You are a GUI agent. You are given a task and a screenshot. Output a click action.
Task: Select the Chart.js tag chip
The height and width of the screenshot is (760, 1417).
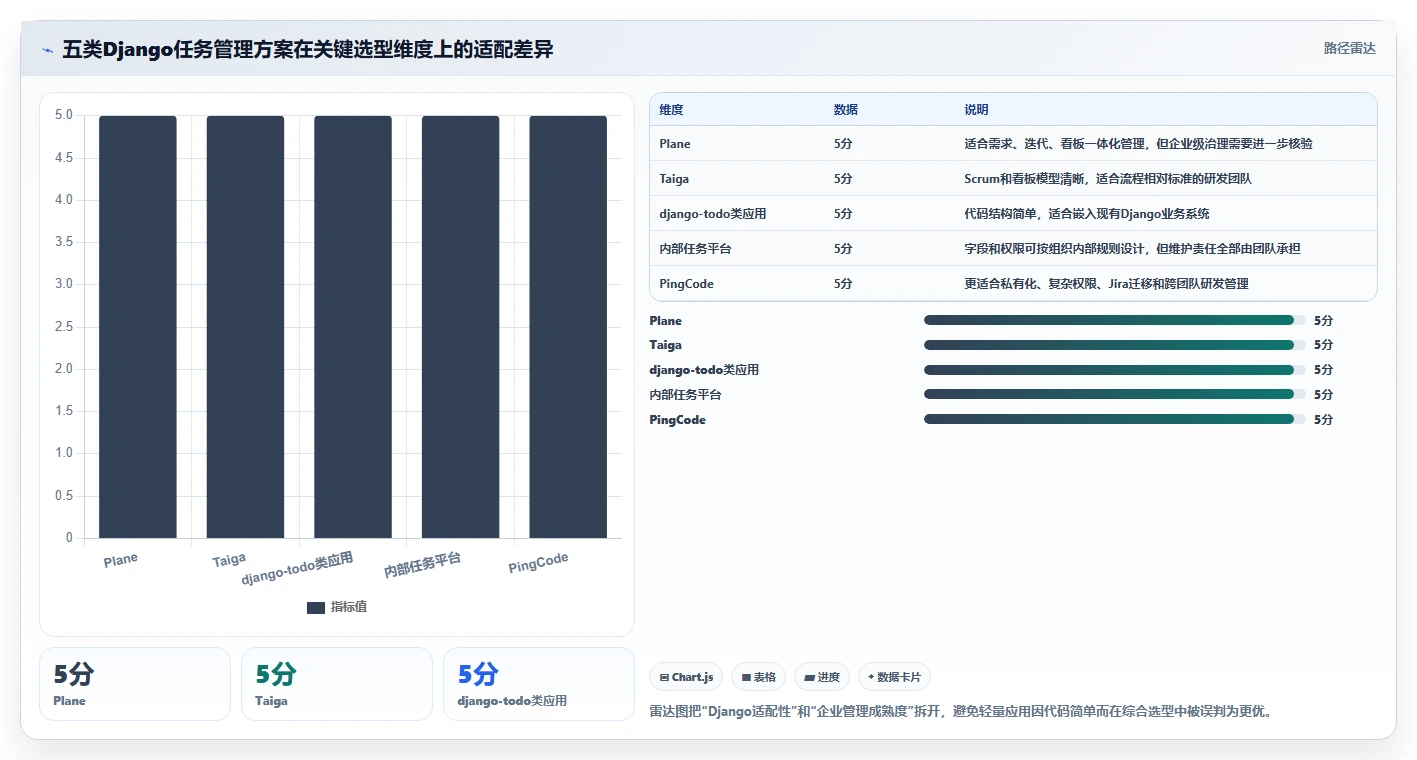[x=686, y=677]
